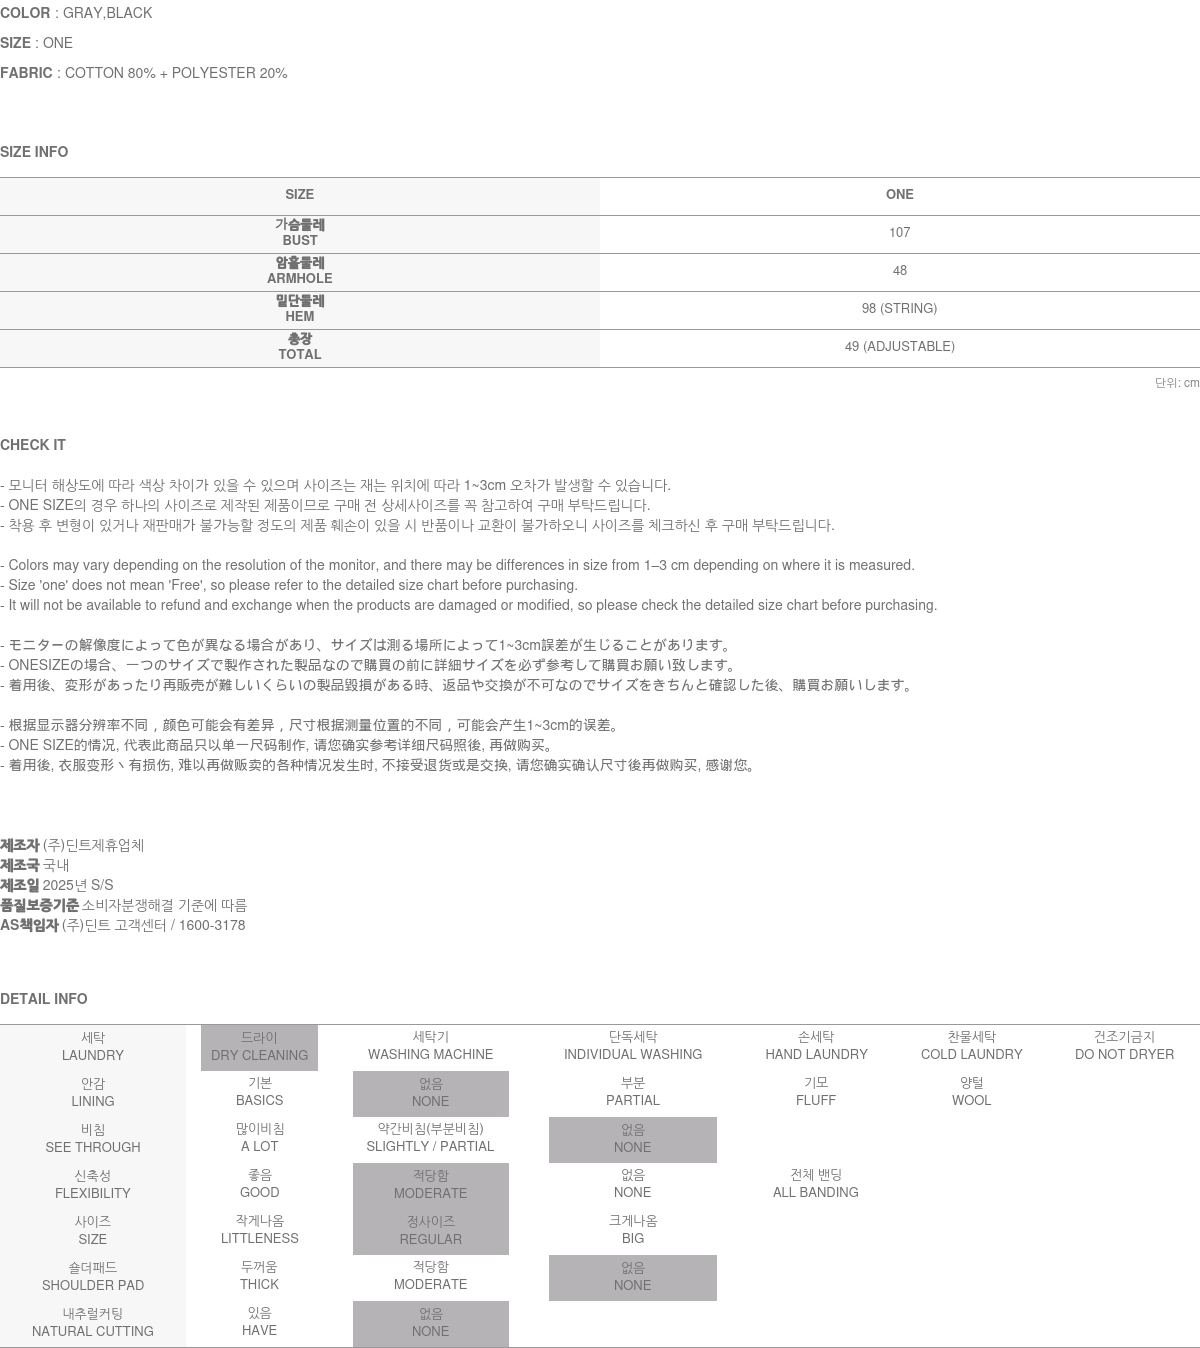Click the "Size 'one' does not mean 'Free'" line

coord(289,585)
